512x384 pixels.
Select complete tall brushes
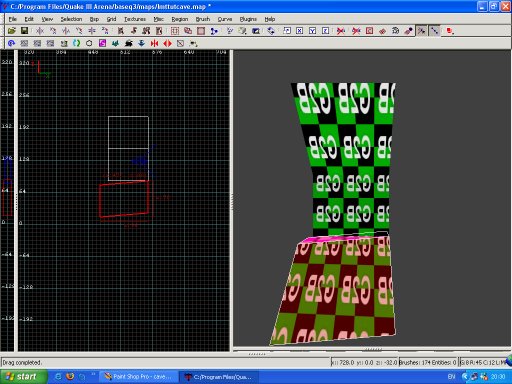point(120,31)
